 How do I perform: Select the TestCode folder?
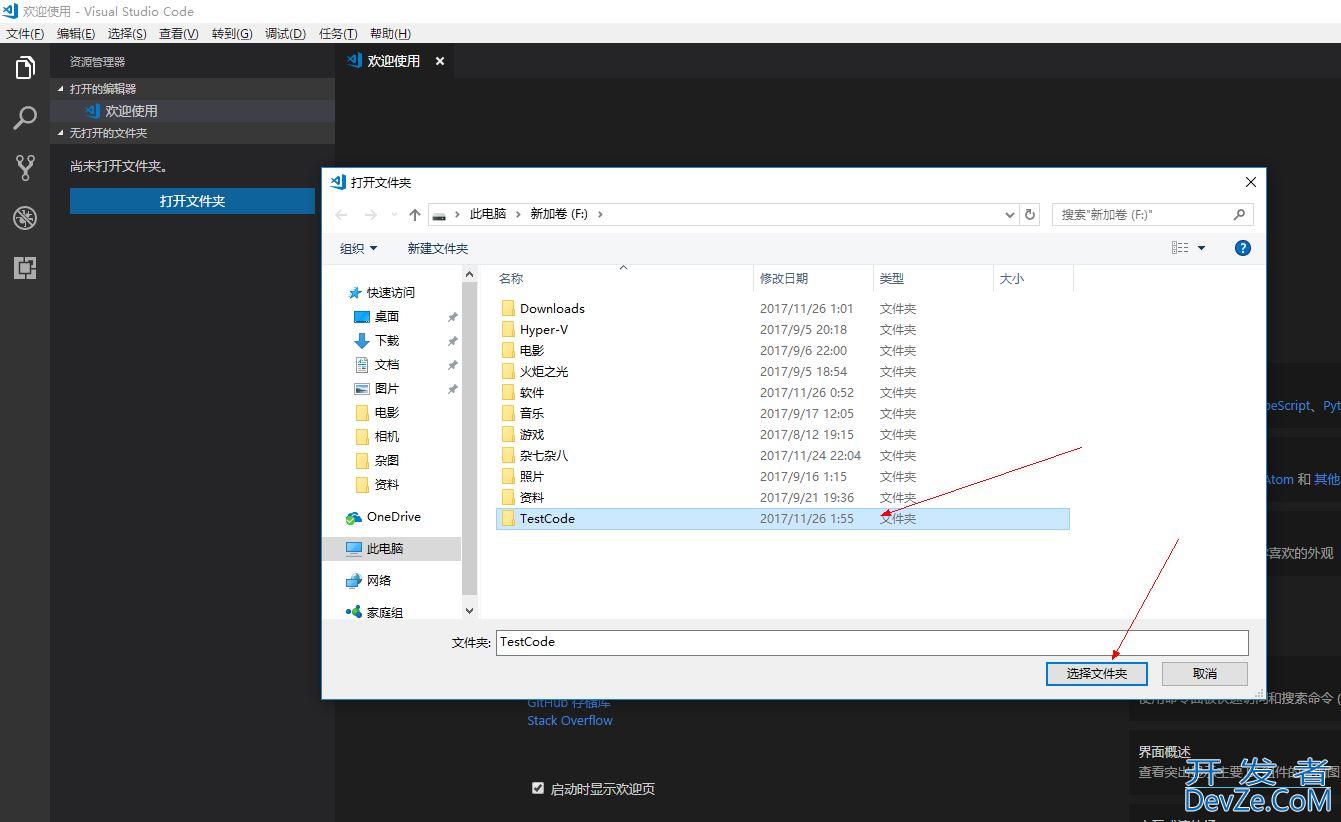pos(783,518)
